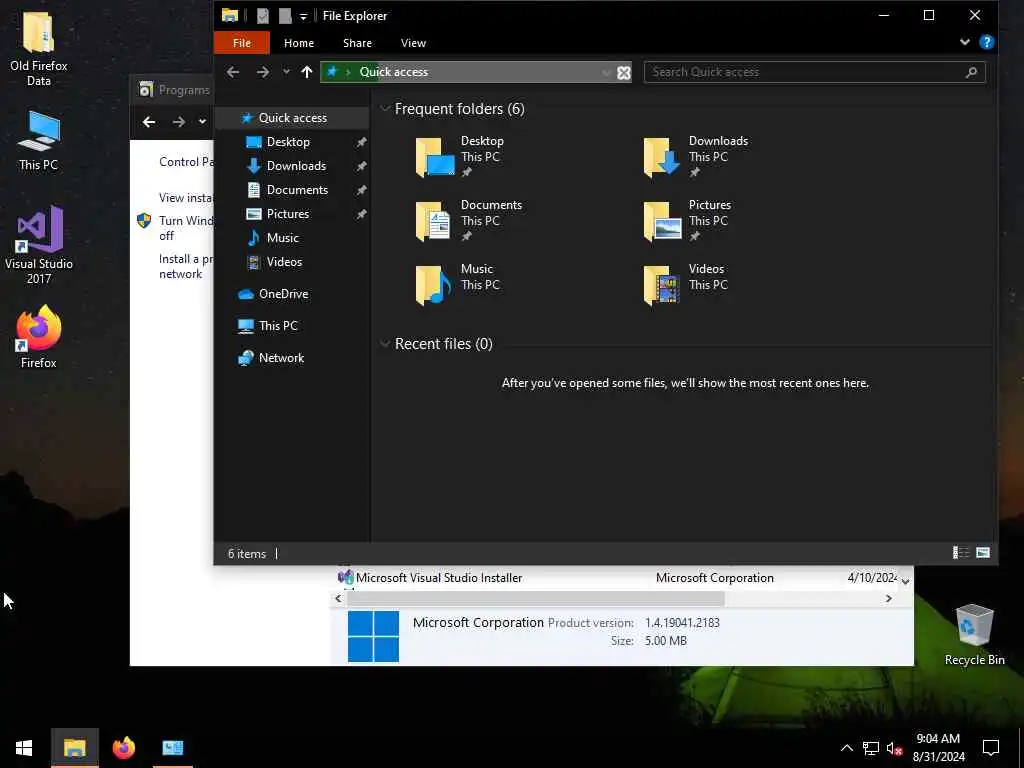
Task: Select Downloads in navigation pane
Action: click(x=296, y=166)
